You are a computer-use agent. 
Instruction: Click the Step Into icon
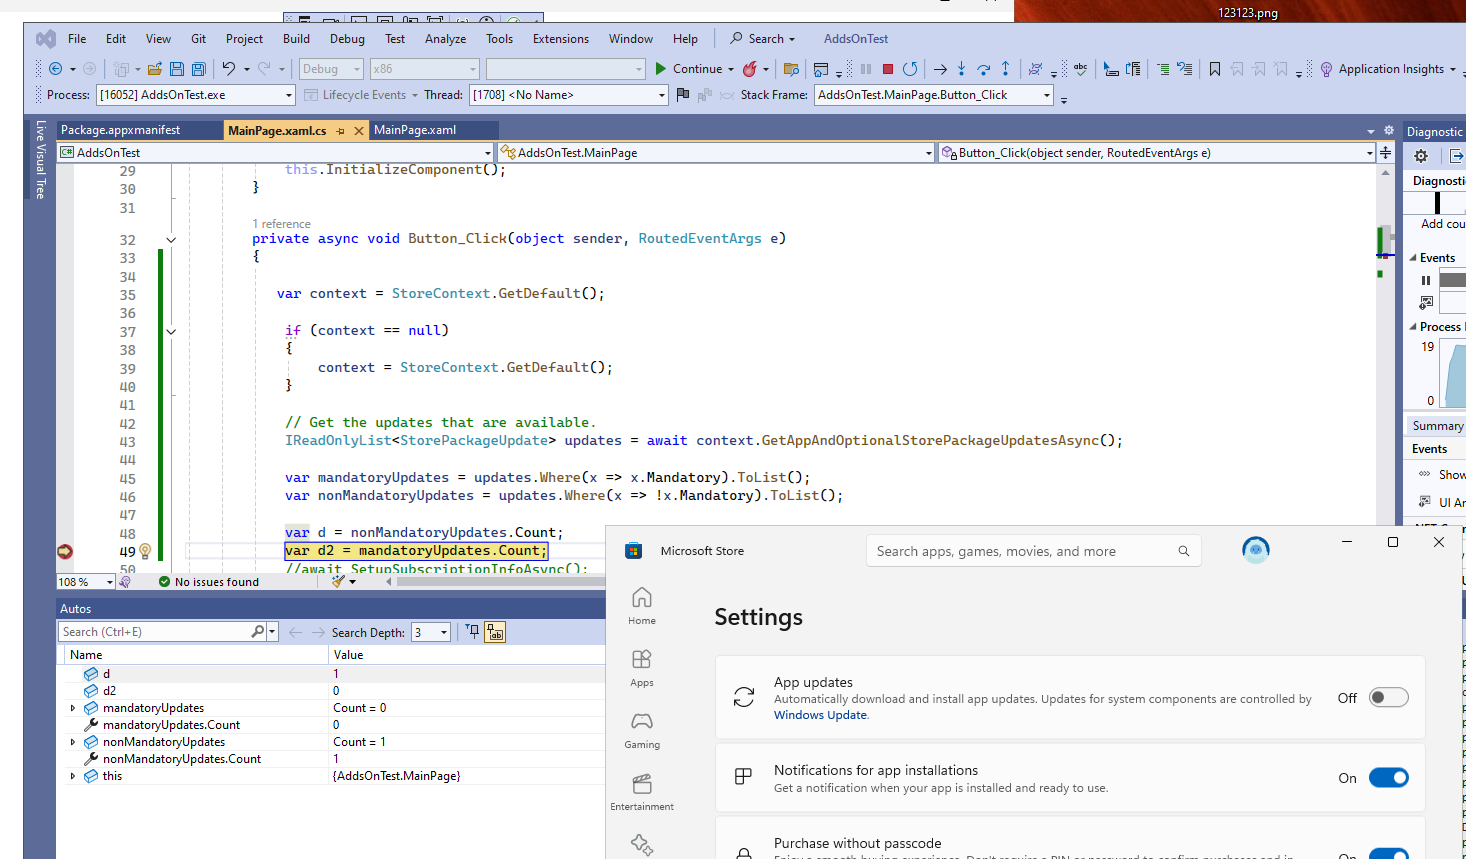point(961,69)
